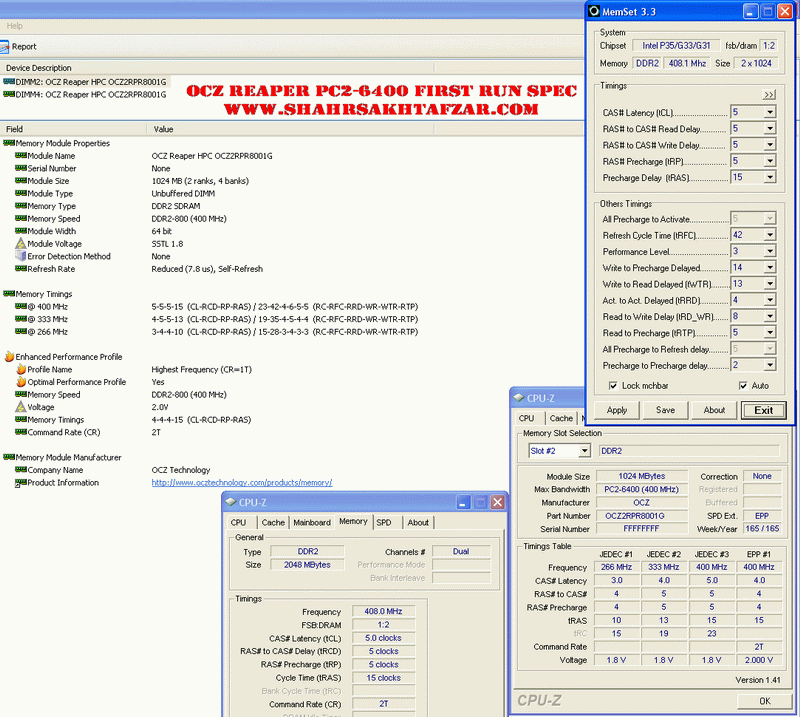
Task: Click Memory Module Manufacturer group icon
Action: click(9, 457)
